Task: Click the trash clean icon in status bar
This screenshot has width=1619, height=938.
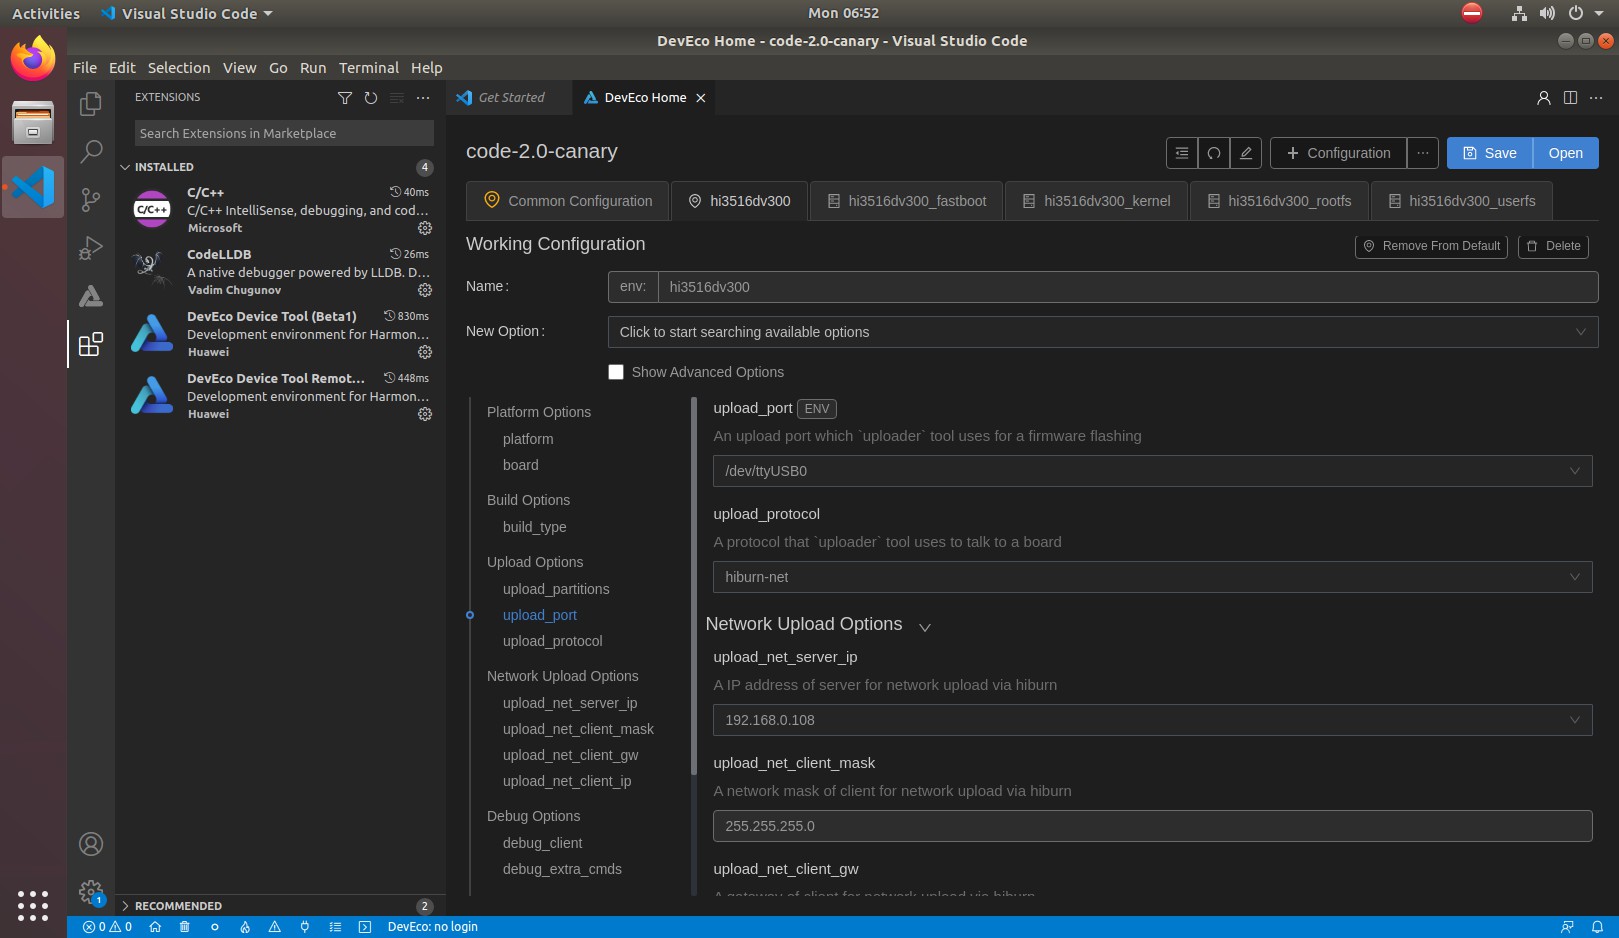Action: (x=185, y=927)
